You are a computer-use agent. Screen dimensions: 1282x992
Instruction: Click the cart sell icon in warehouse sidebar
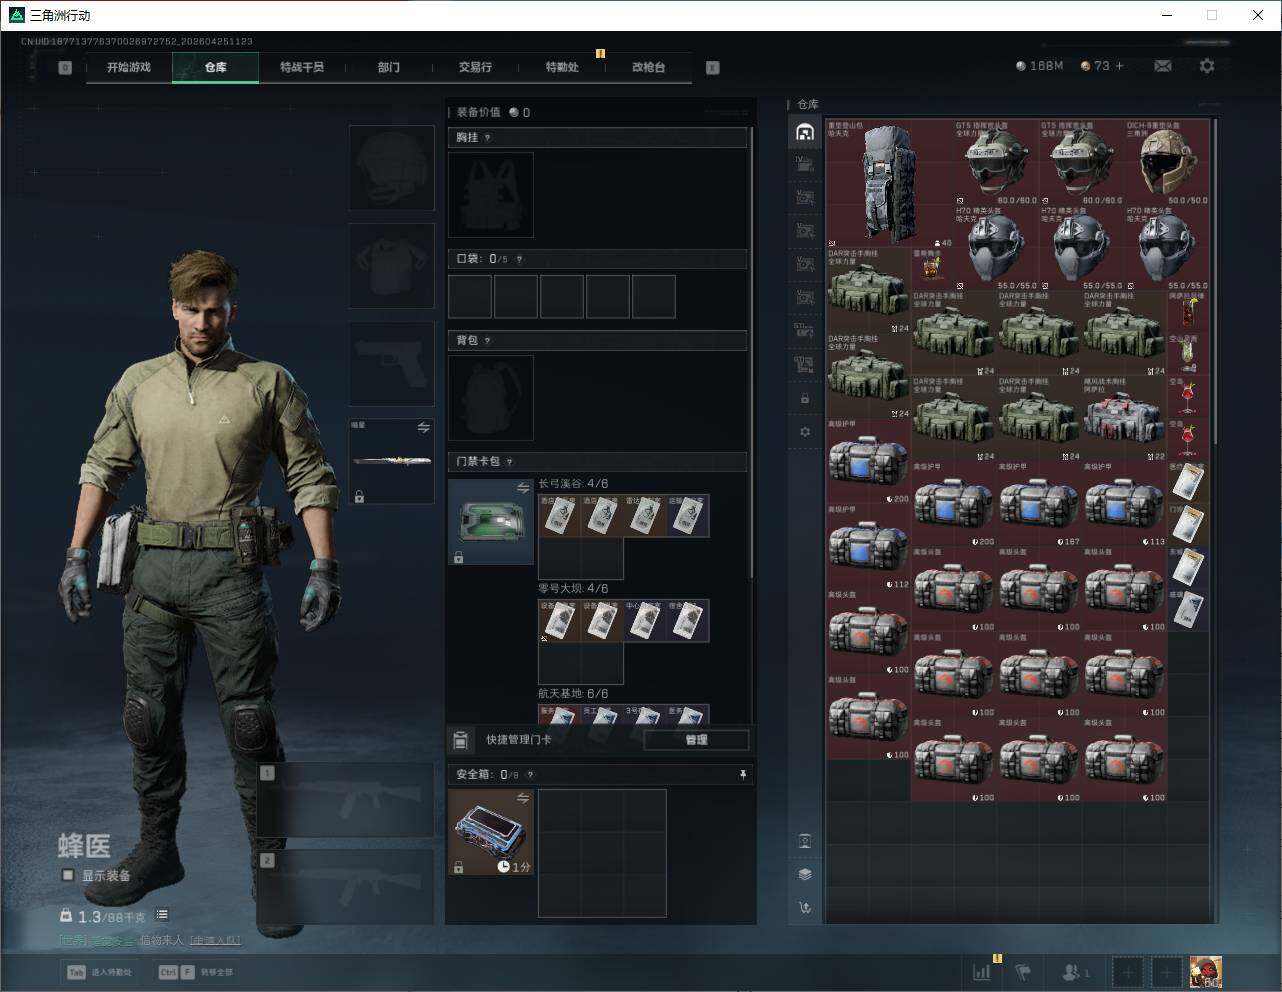(x=805, y=908)
